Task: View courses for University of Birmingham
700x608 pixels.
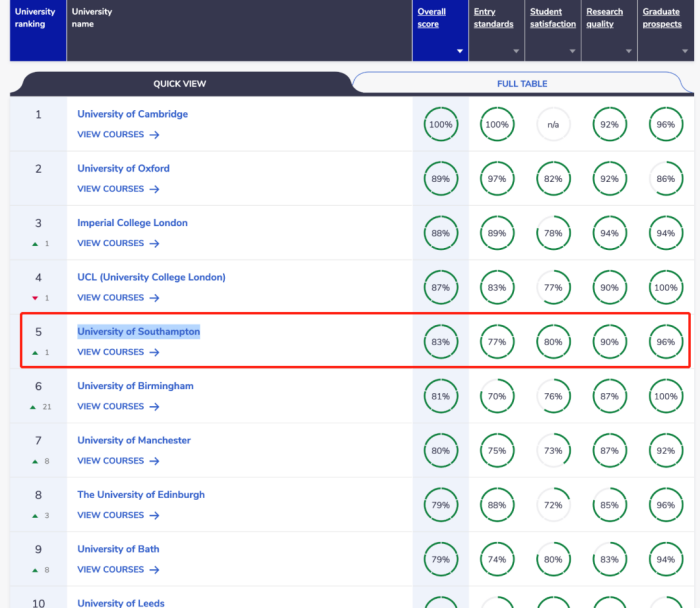Action: pos(118,407)
